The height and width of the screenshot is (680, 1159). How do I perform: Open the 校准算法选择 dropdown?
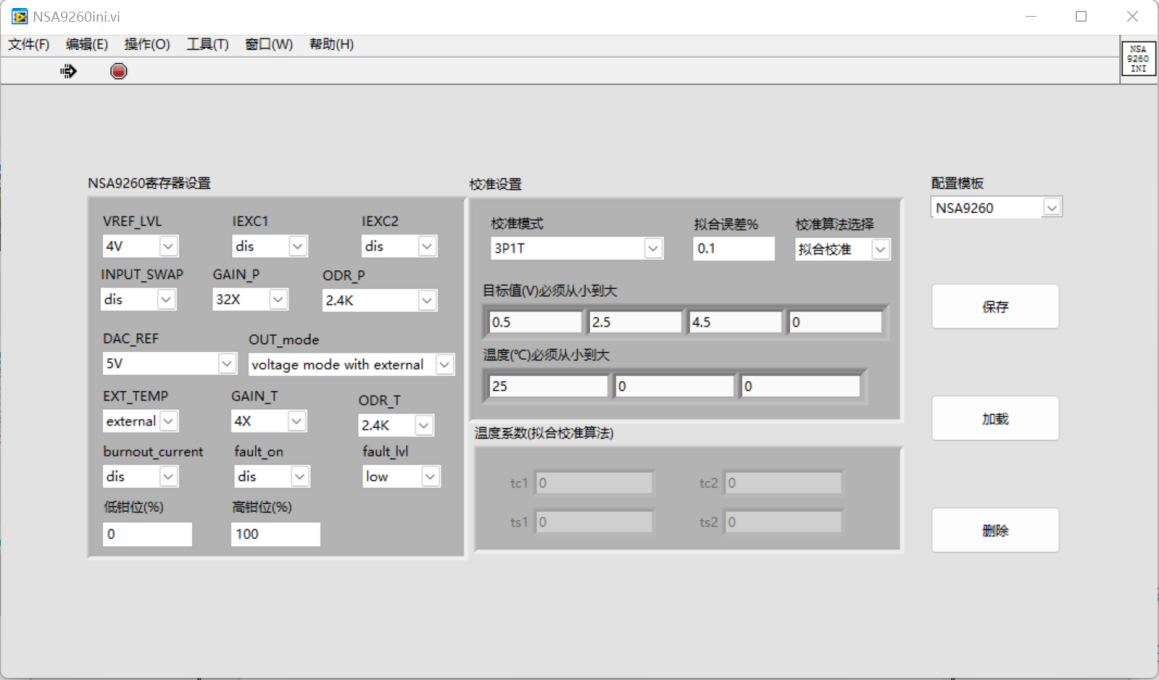coord(880,249)
